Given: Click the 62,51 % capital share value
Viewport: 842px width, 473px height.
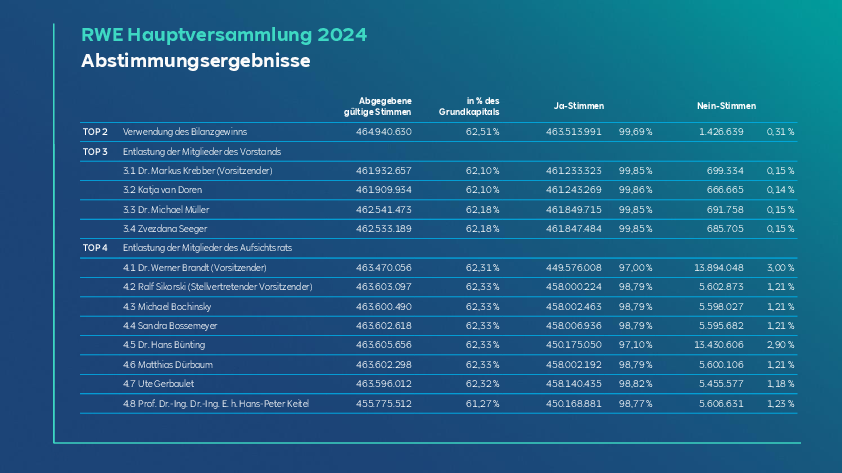Looking at the screenshot, I should point(482,132).
